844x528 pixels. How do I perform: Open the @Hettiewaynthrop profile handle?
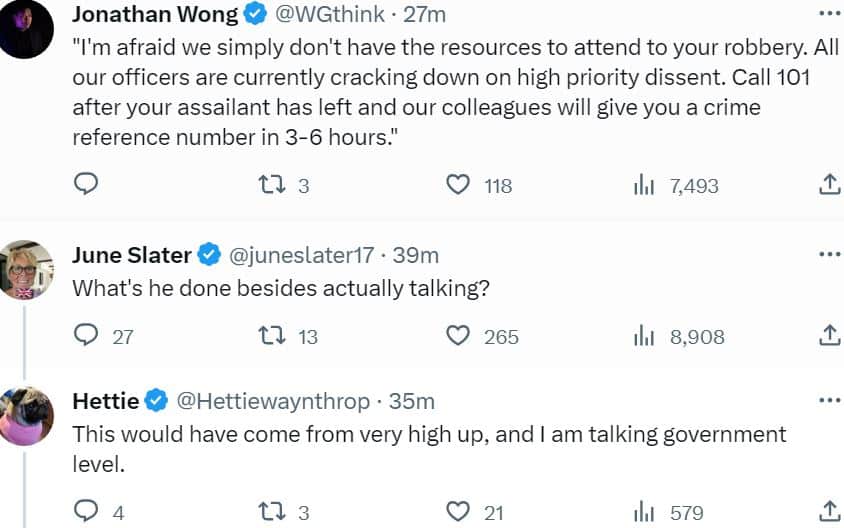273,402
